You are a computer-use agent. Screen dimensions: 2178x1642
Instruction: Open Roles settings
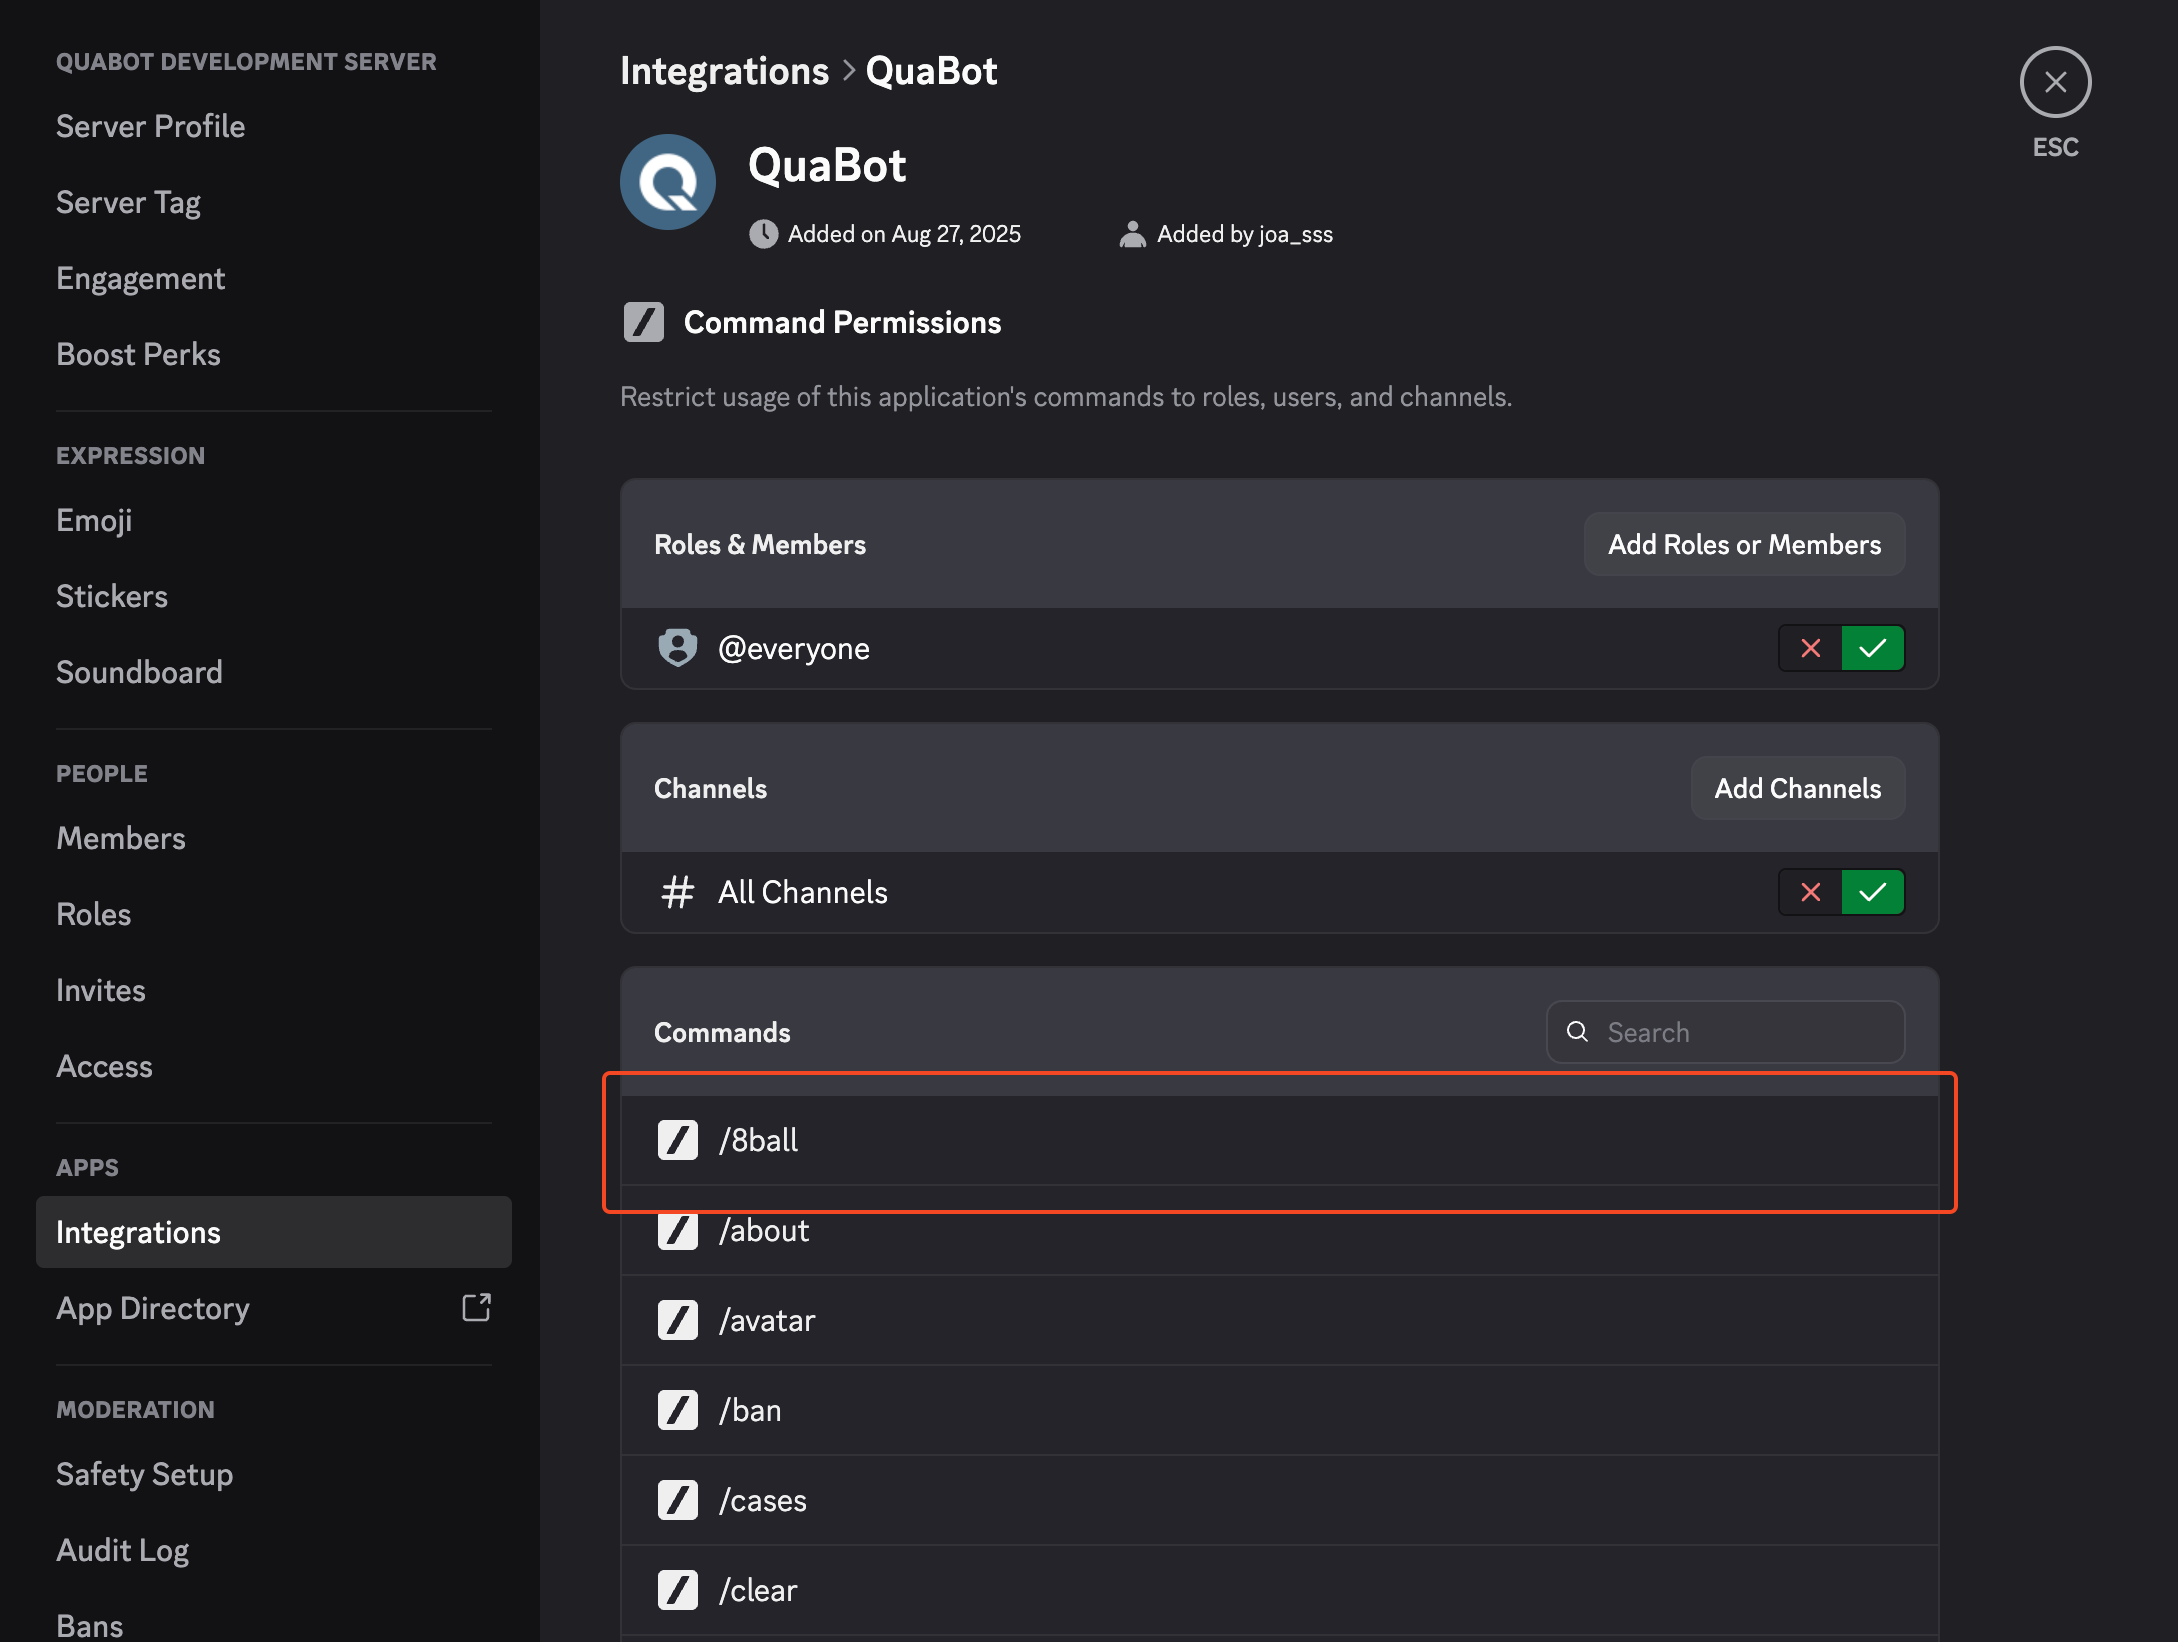[273, 914]
